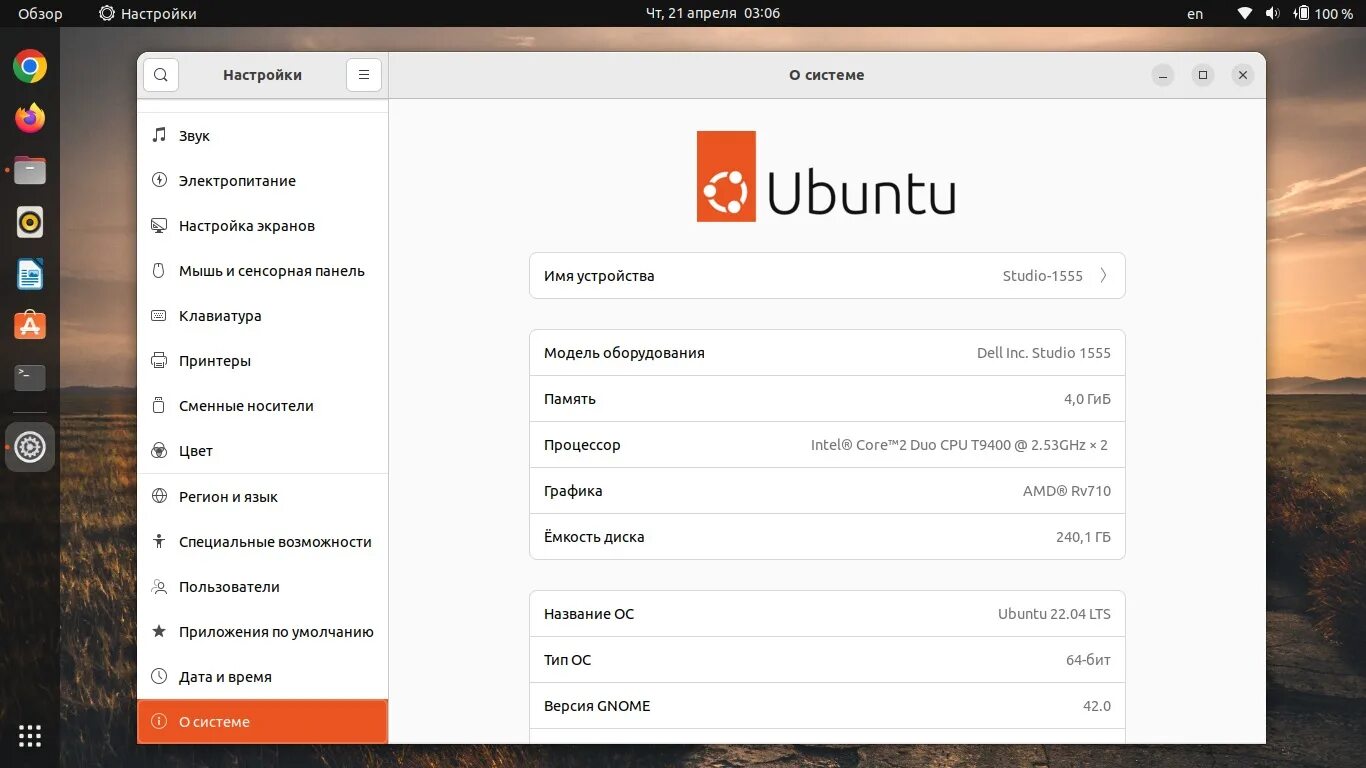Open Files manager from dock
This screenshot has height=768, width=1366.
(x=30, y=170)
